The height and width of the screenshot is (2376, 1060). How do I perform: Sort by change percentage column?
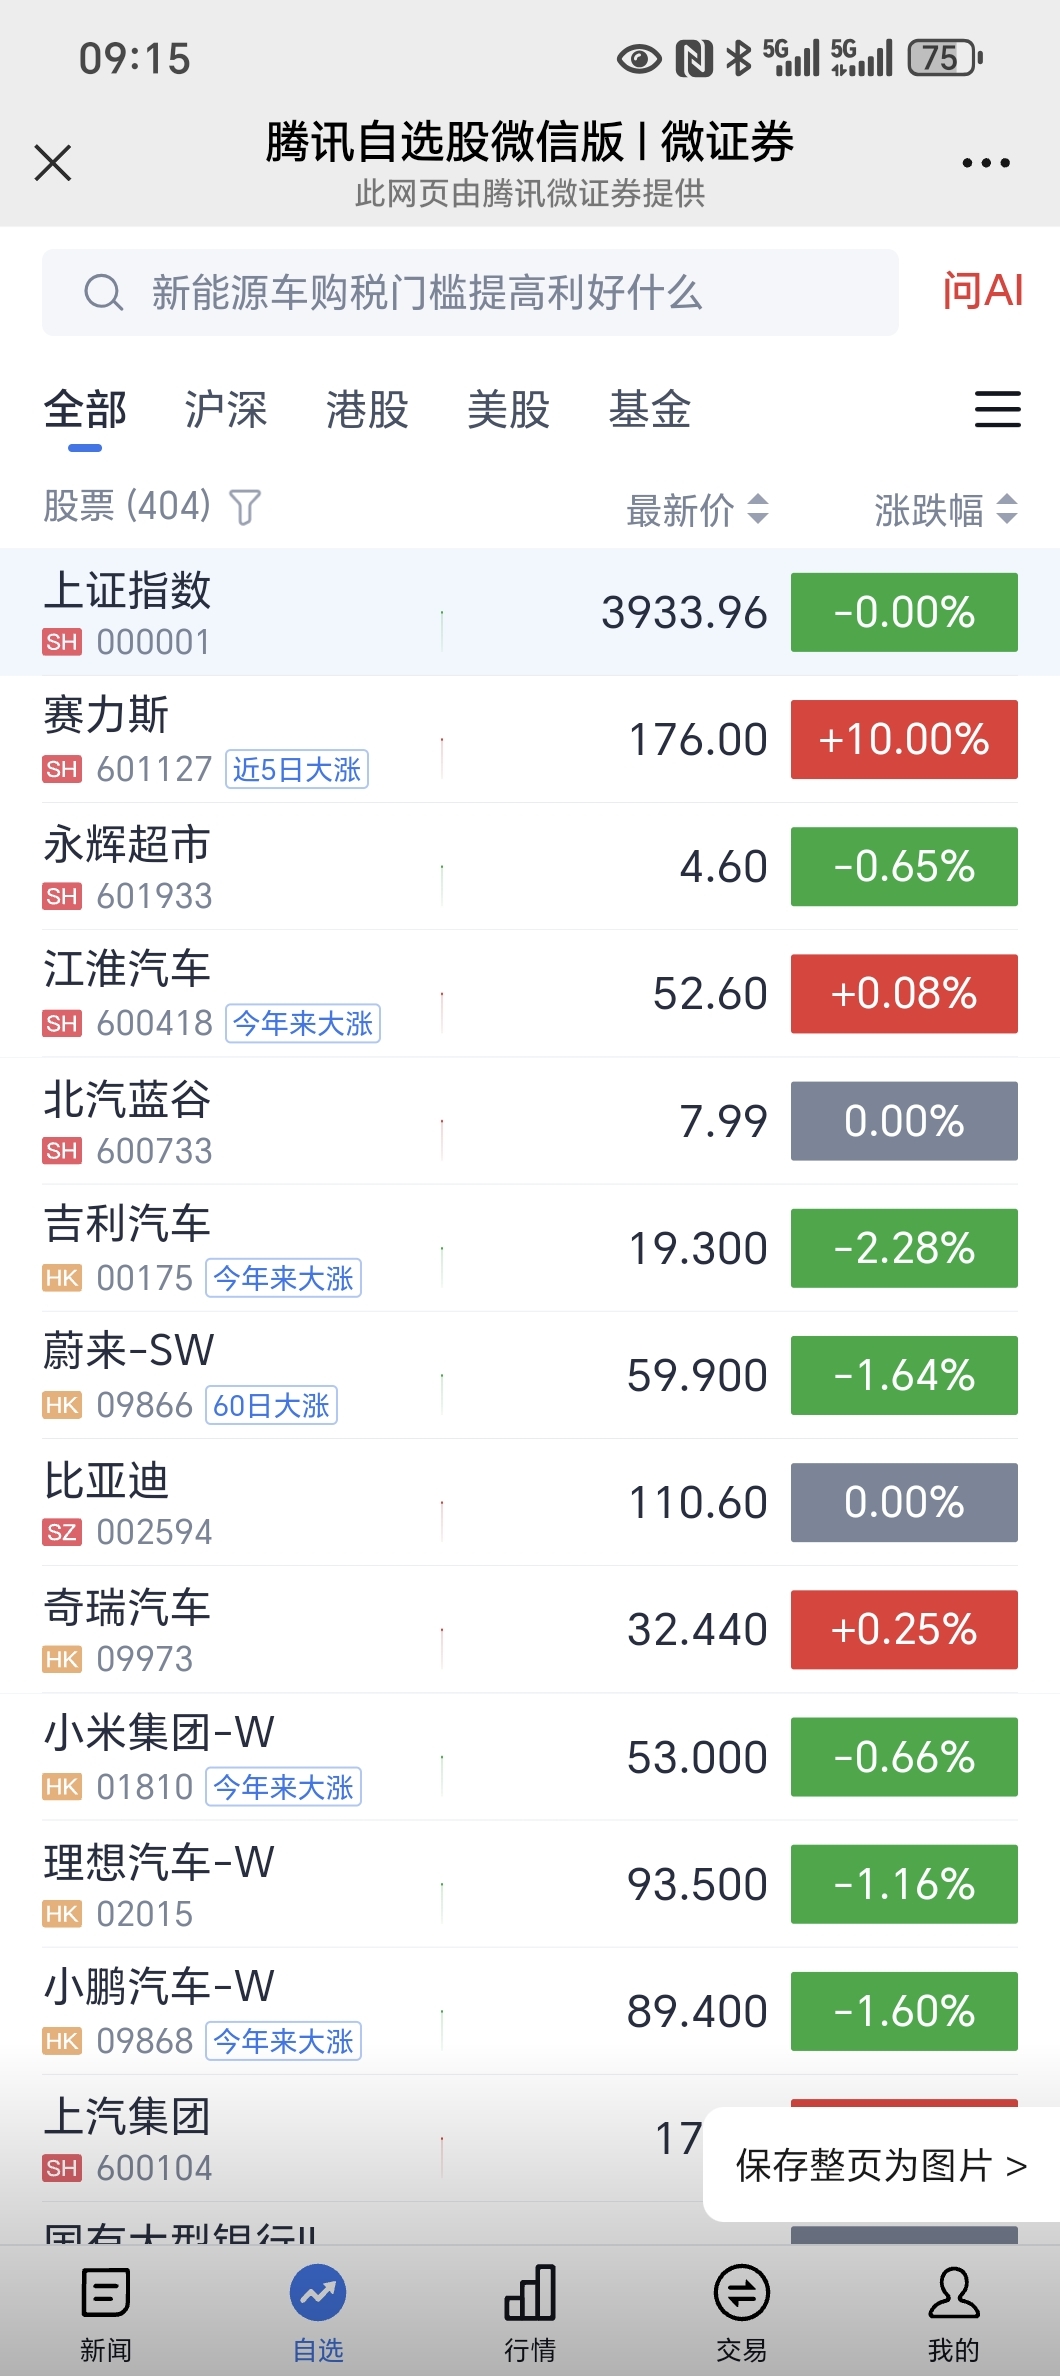[945, 510]
